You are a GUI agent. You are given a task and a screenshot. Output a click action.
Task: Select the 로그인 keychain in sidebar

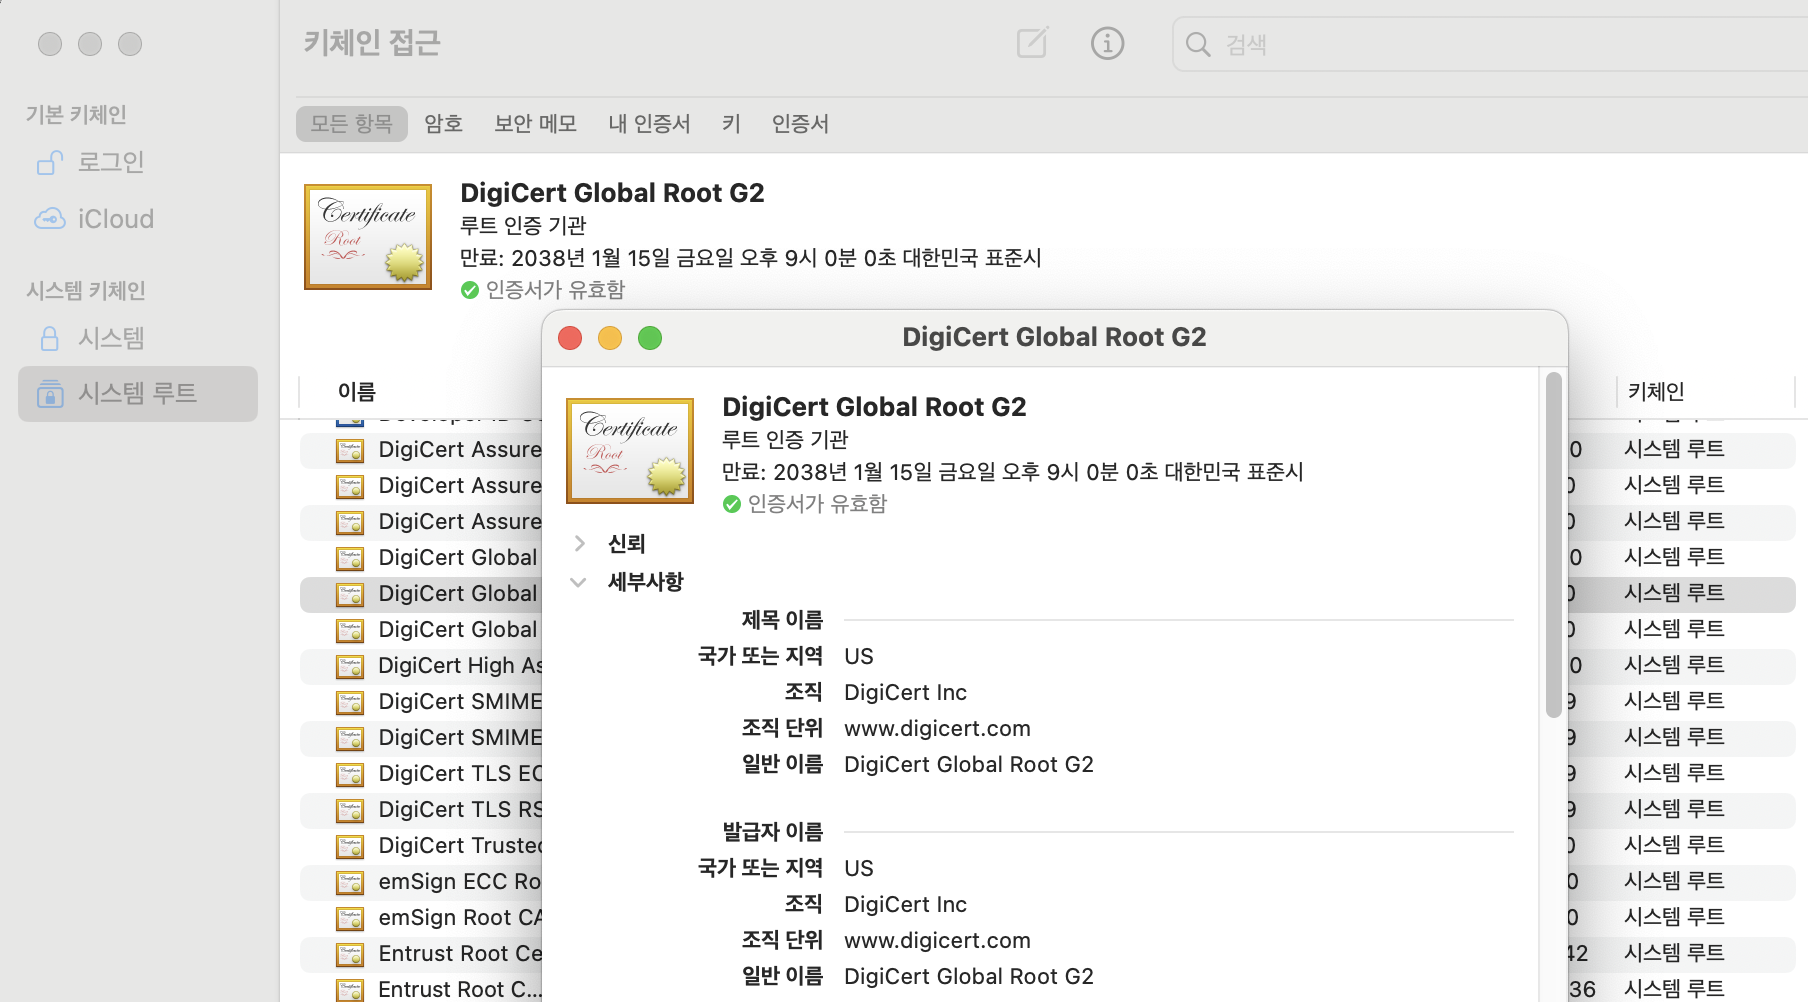point(138,162)
